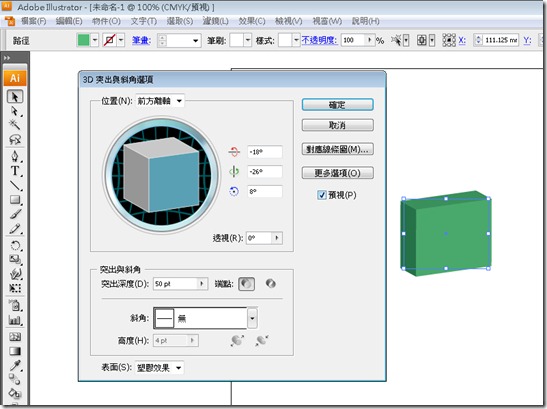This screenshot has width=547, height=409.
Task: Click the green fill color swatch
Action: point(83,40)
